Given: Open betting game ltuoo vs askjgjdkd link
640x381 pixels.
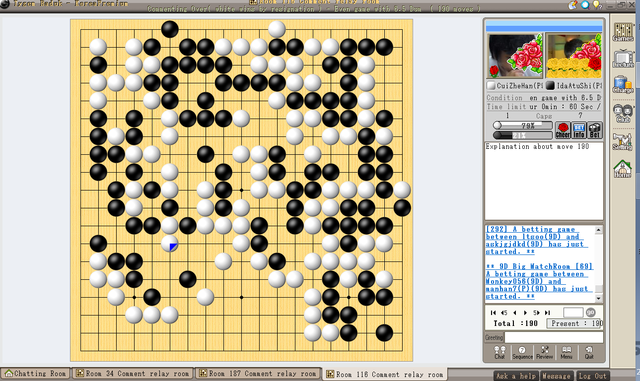Looking at the screenshot, I should pyautogui.click(x=536, y=241).
